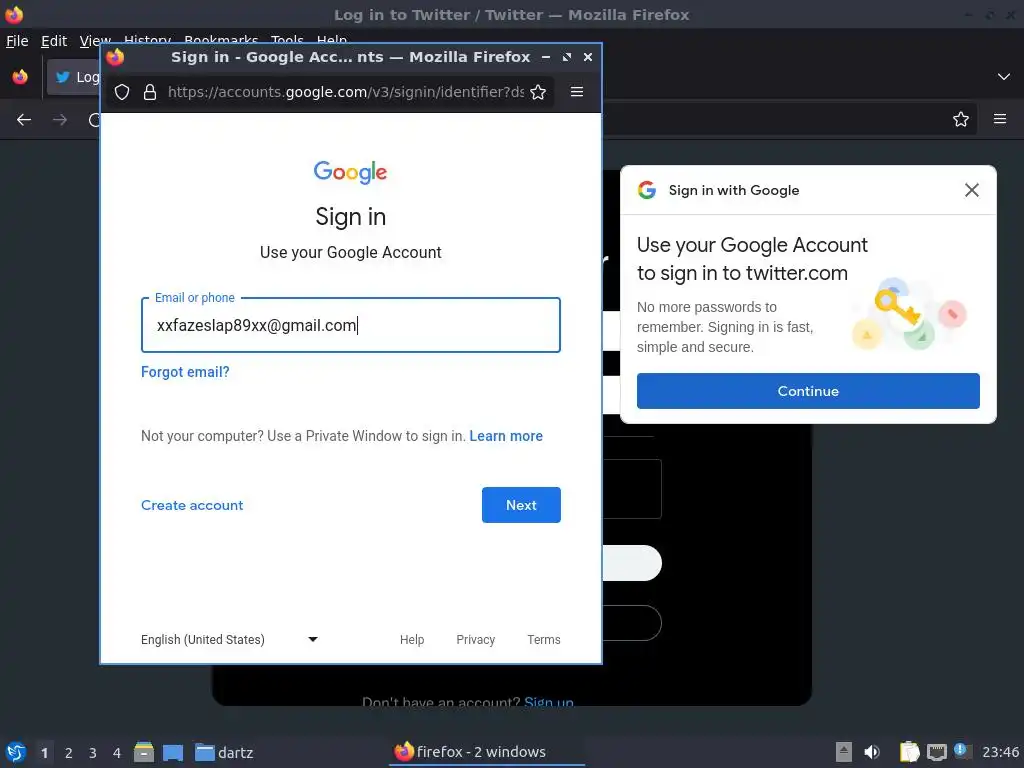The image size is (1024, 768).
Task: Open the Learn more link
Action: [506, 436]
